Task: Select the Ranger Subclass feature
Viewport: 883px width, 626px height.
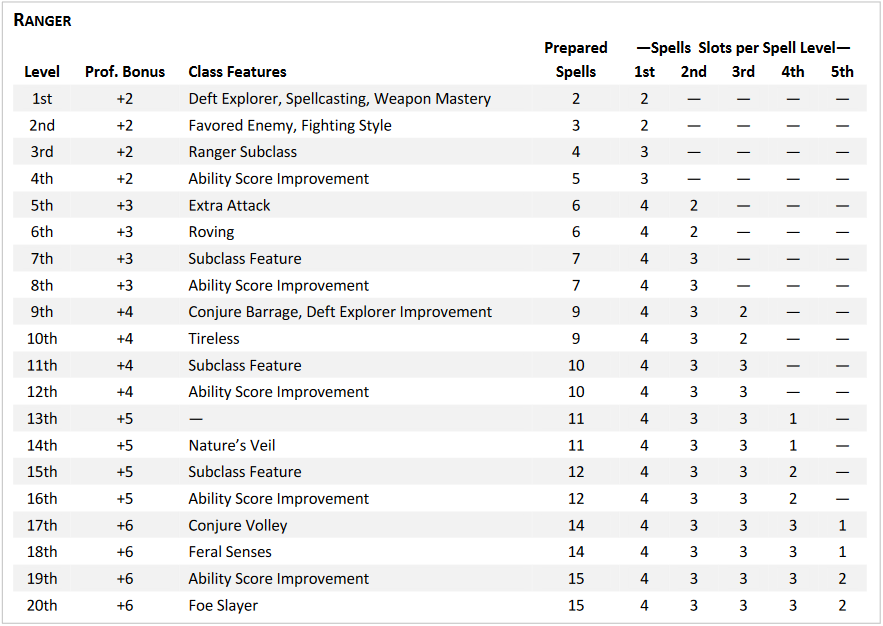Action: pyautogui.click(x=243, y=152)
